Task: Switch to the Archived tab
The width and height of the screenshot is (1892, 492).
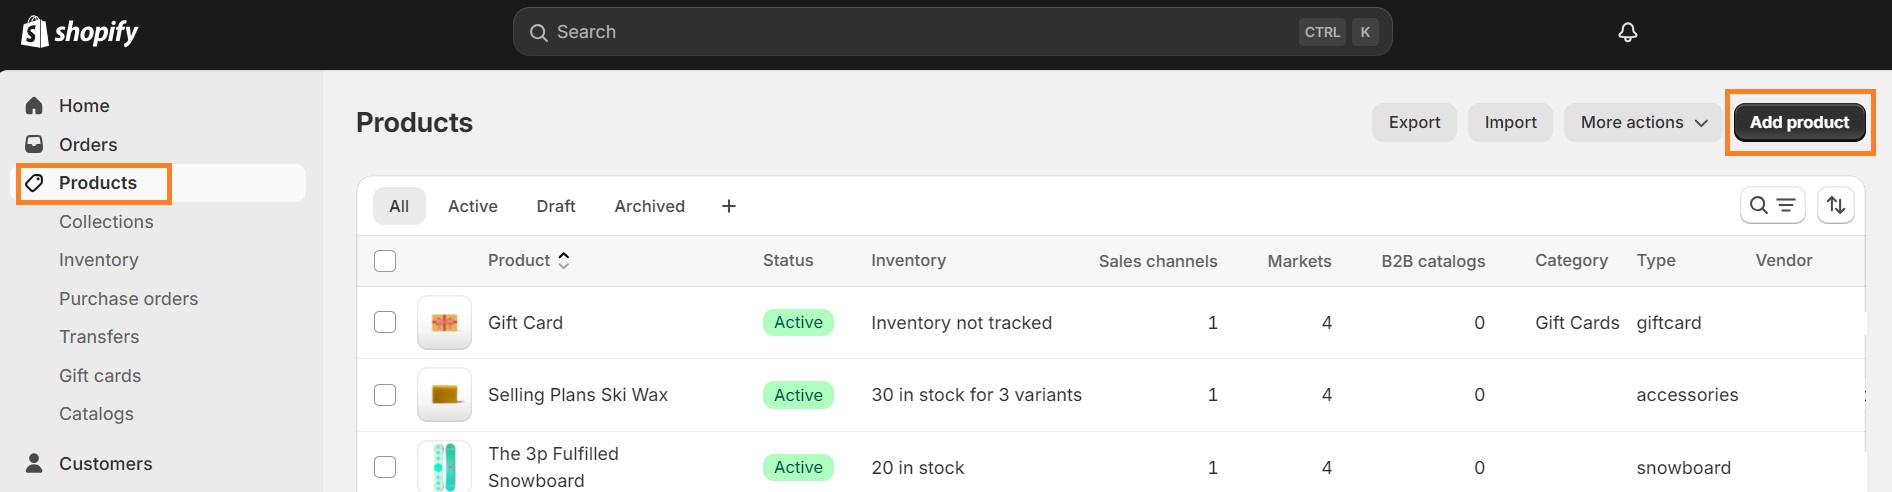Action: click(650, 206)
